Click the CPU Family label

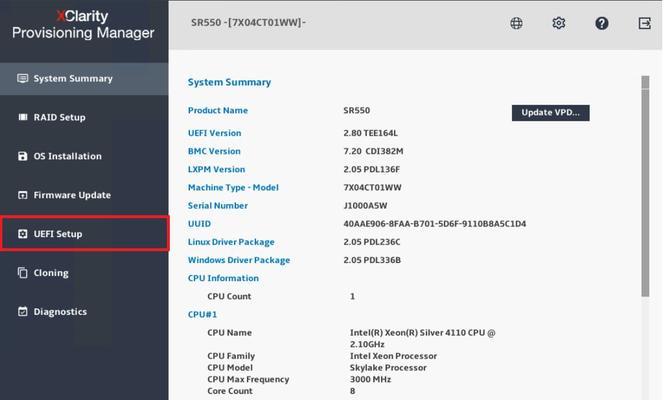[x=231, y=356]
